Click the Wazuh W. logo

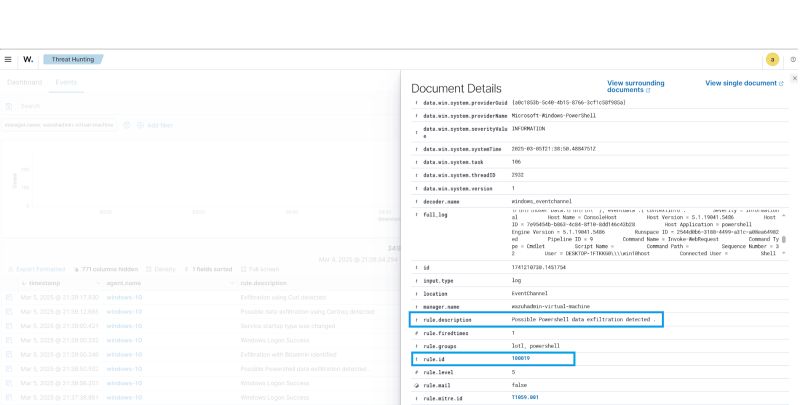[x=28, y=60]
